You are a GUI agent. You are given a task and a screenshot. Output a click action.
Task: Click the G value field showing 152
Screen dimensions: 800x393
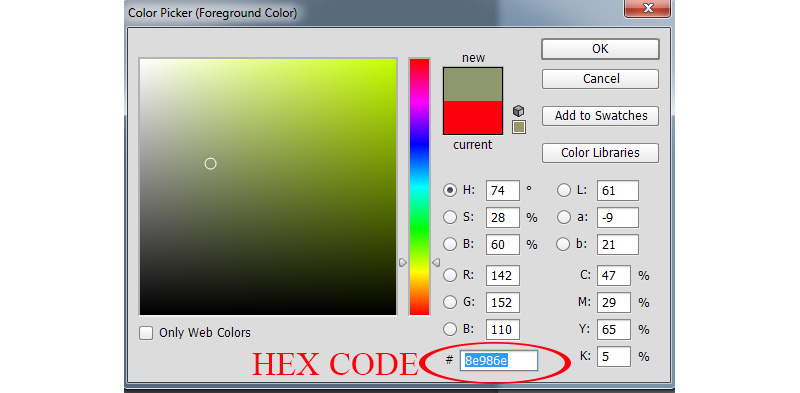coord(503,303)
